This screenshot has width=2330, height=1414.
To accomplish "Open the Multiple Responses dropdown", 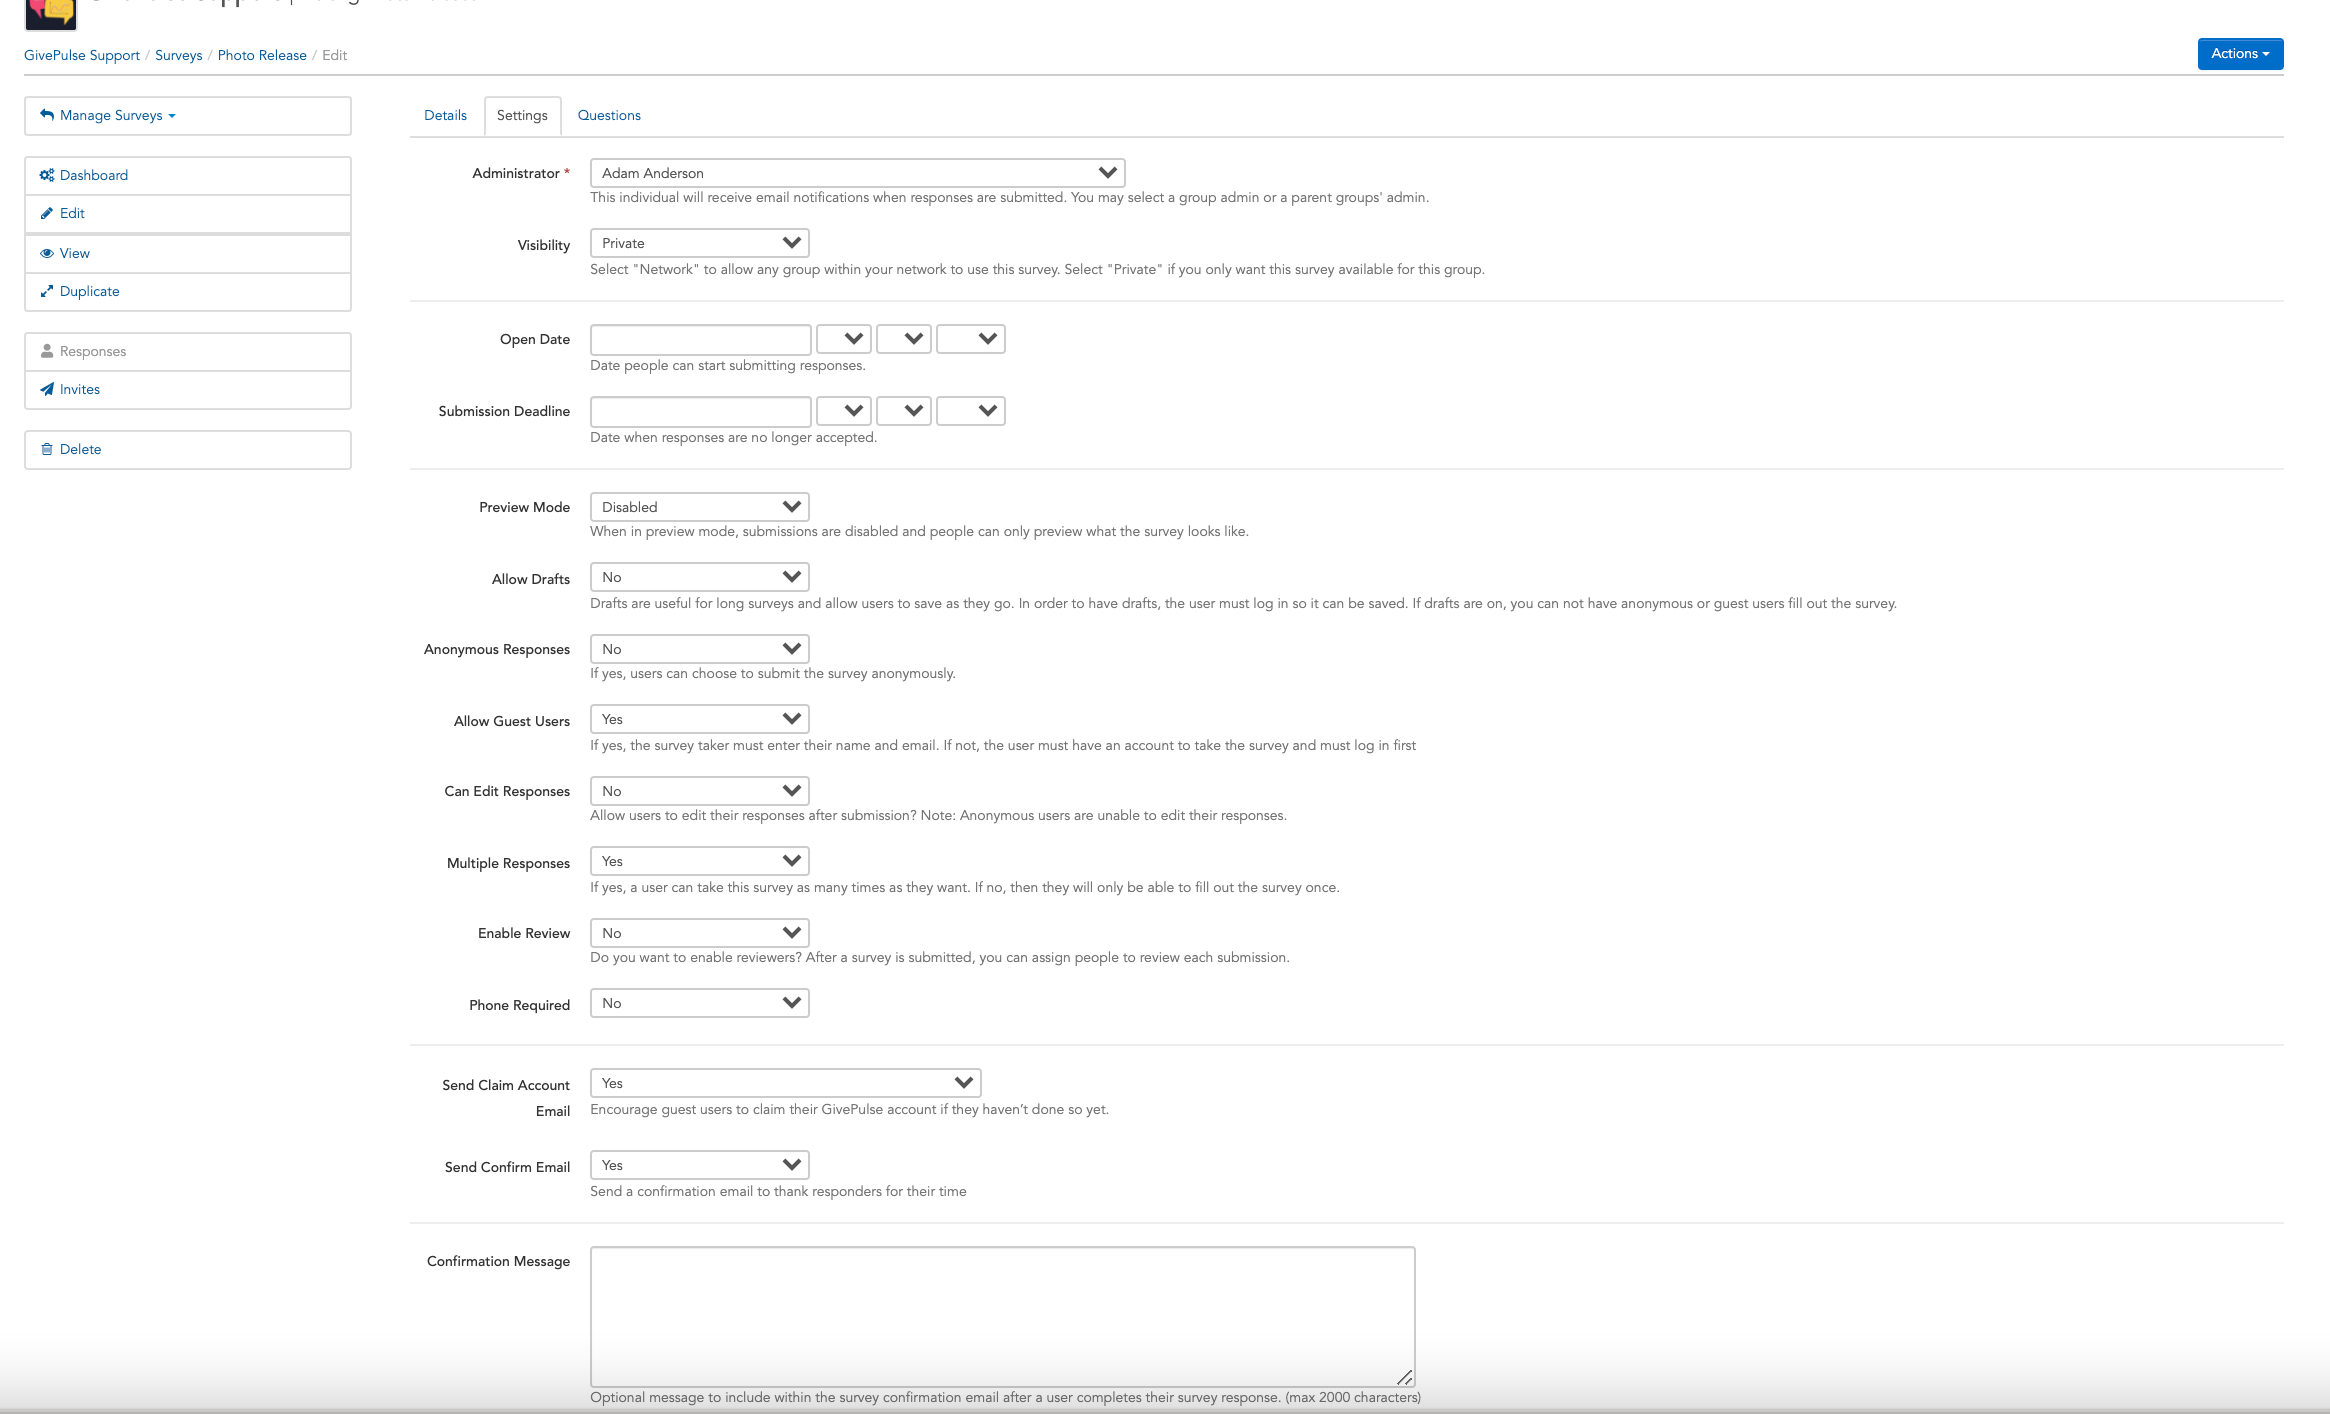I will click(x=700, y=861).
